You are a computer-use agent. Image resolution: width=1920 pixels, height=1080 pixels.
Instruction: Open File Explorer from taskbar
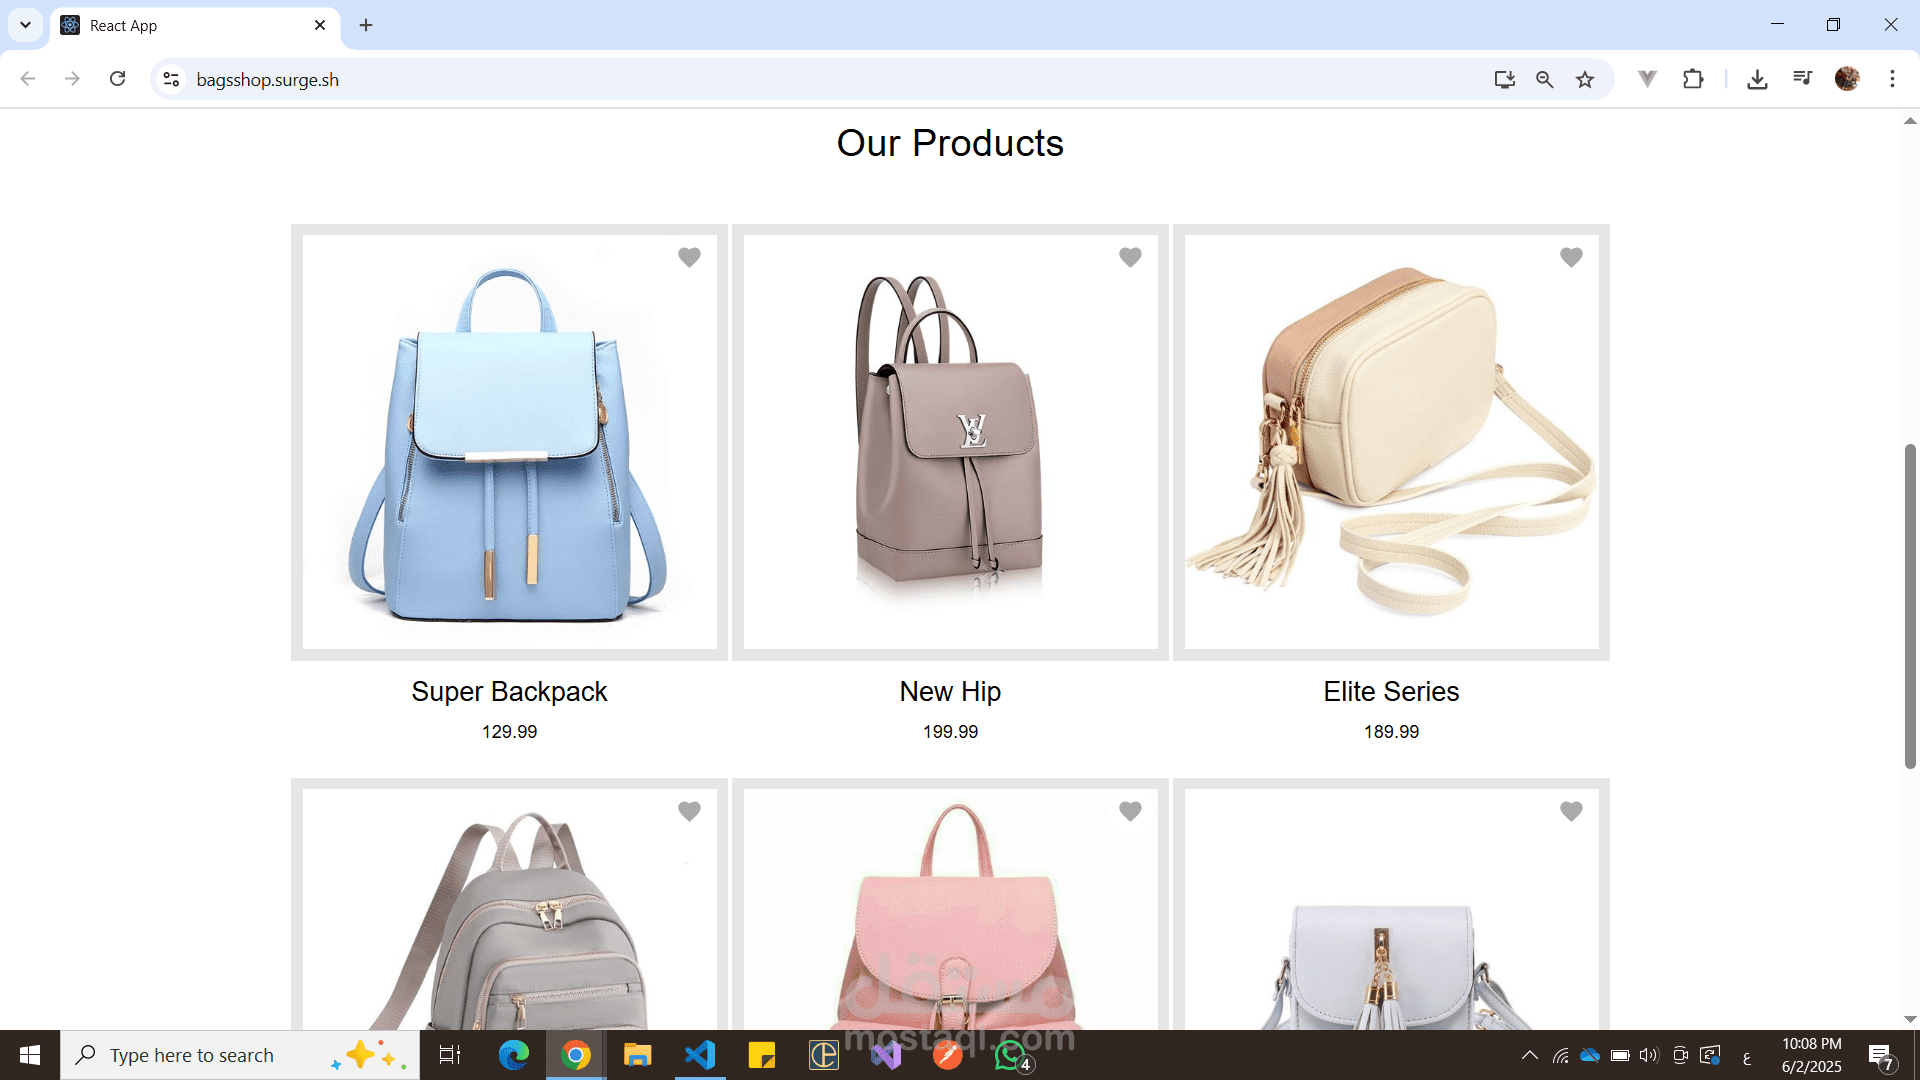[x=637, y=1055]
